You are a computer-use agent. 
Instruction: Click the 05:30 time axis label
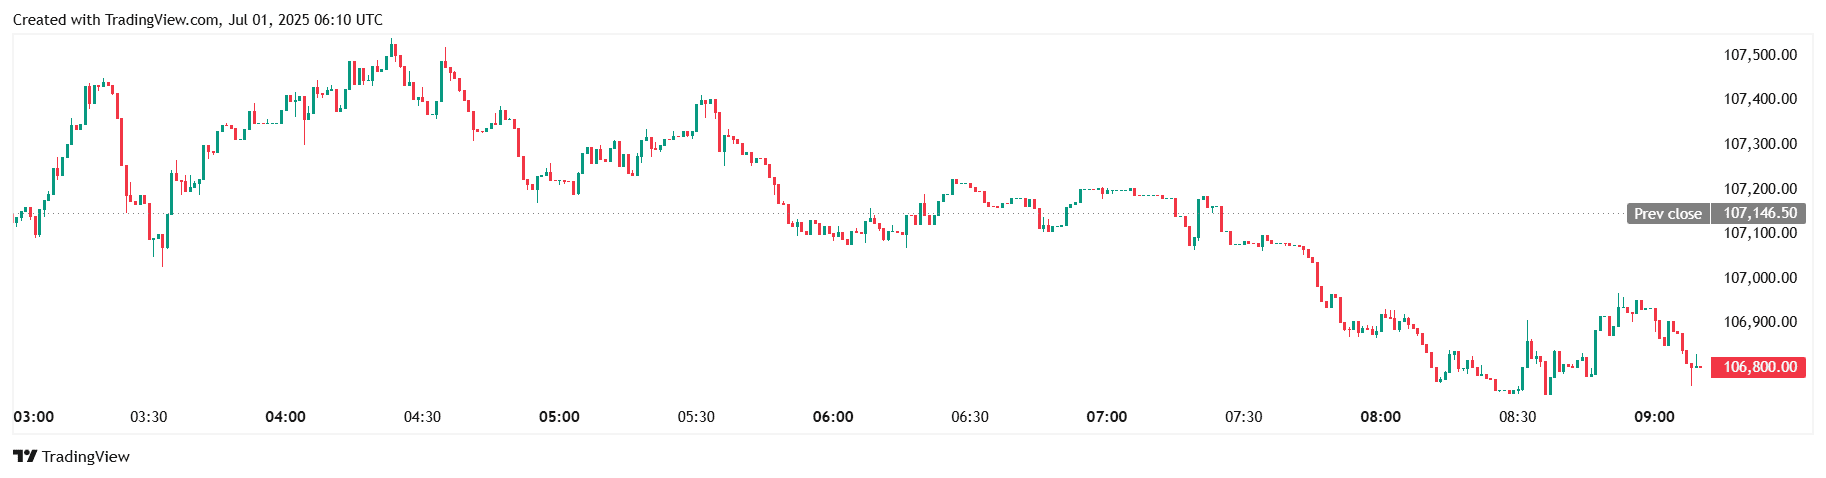click(x=696, y=417)
